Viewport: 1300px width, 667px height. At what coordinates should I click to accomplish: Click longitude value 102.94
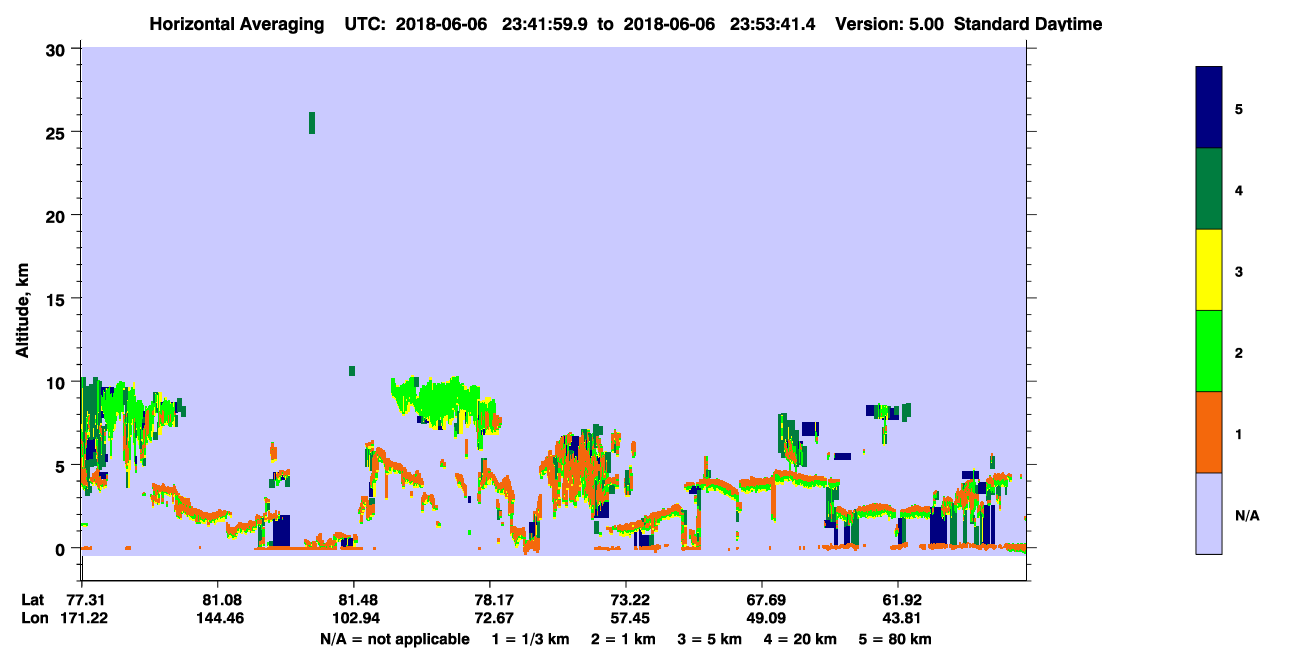click(354, 618)
